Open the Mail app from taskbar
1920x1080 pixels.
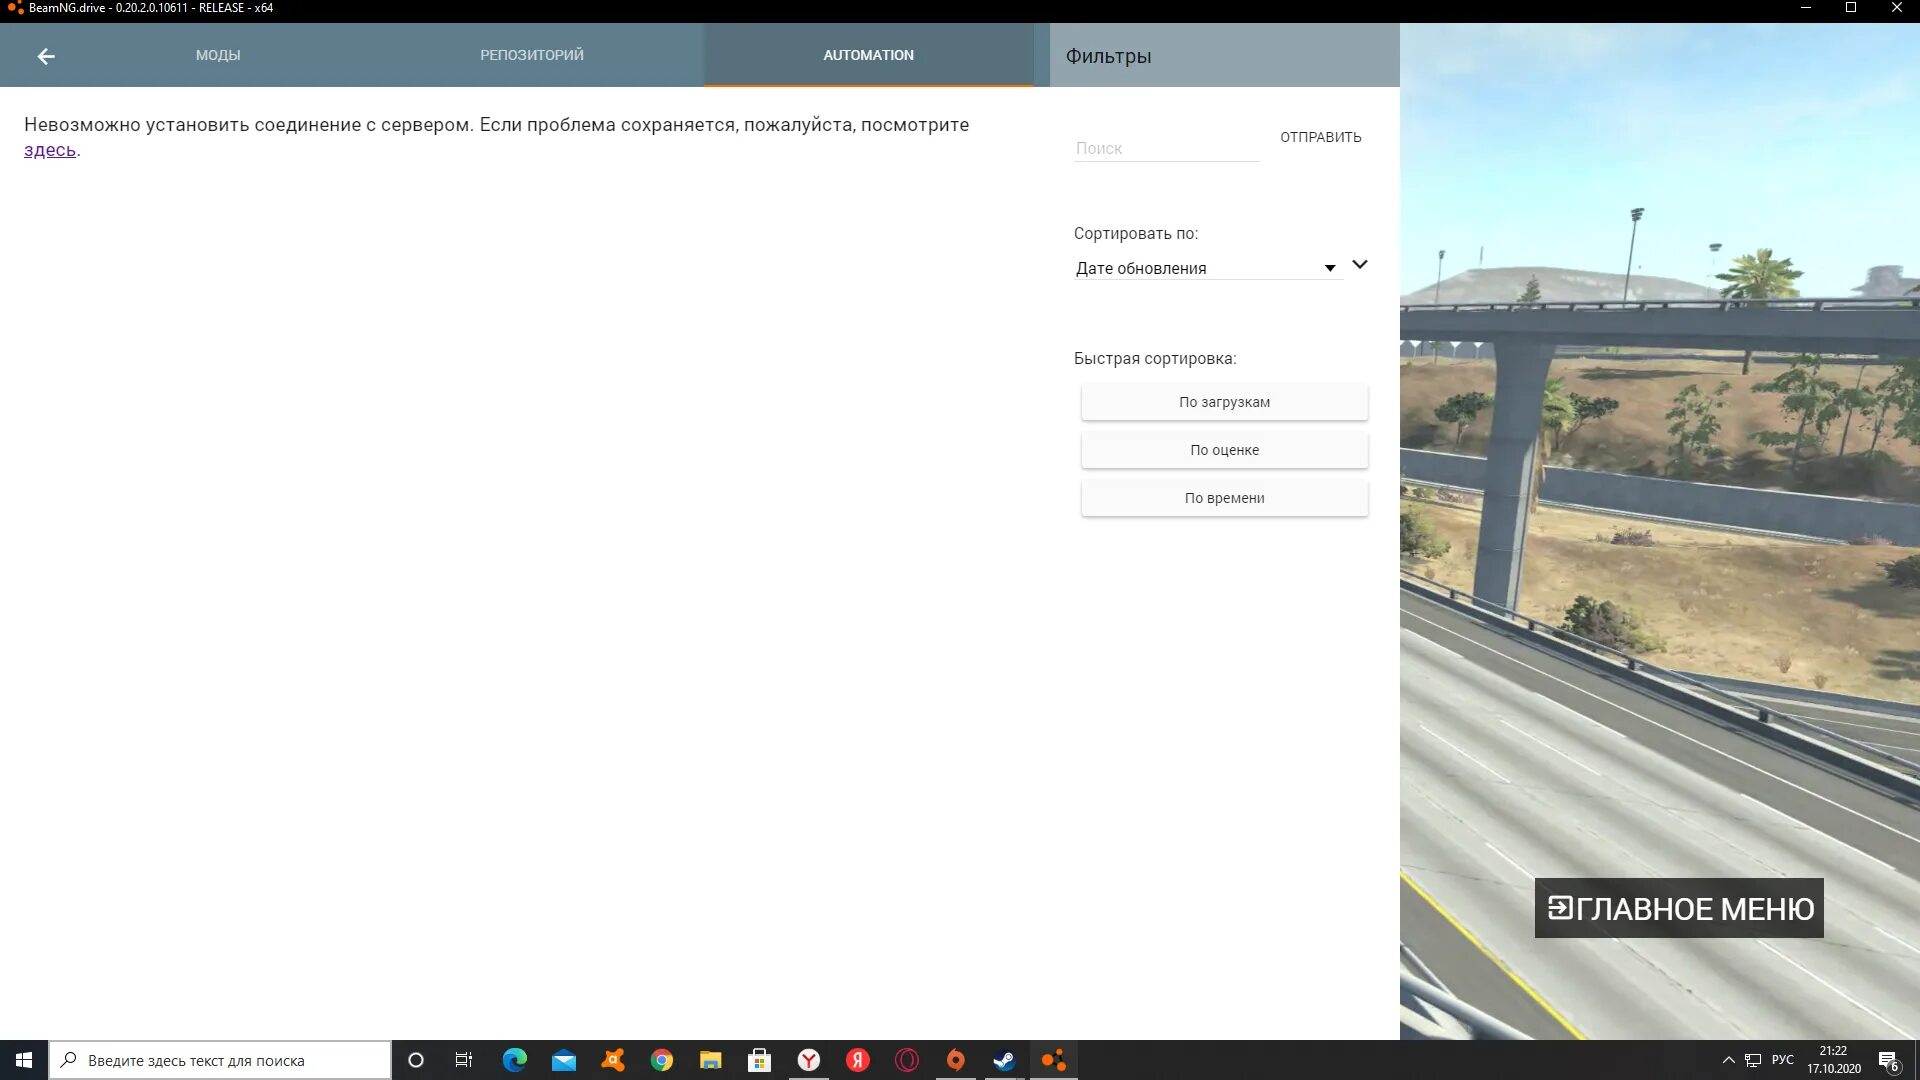563,1060
